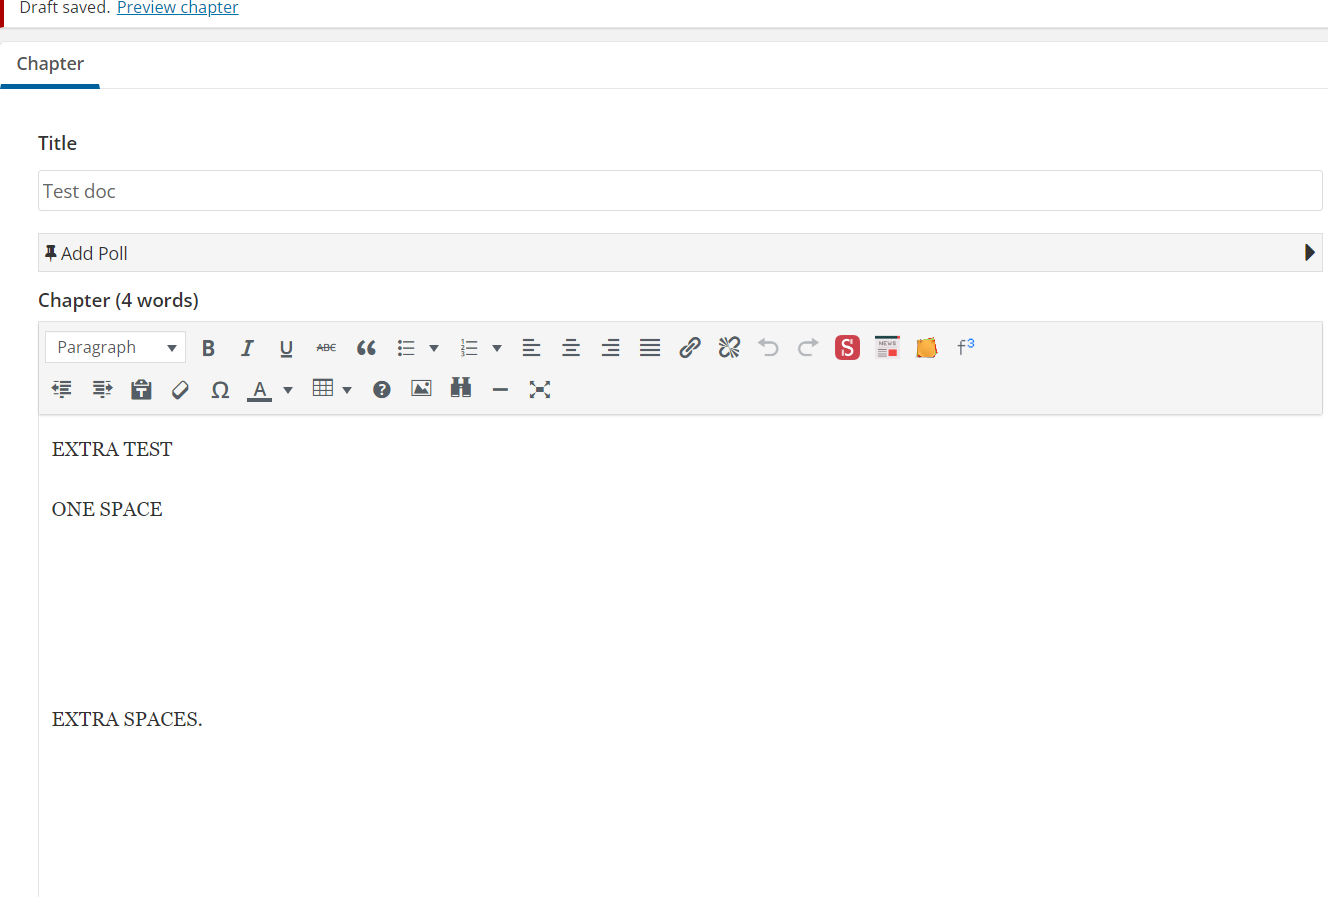Toggle fullscreen editor mode
Viewport: 1328px width, 897px height.
pos(540,390)
